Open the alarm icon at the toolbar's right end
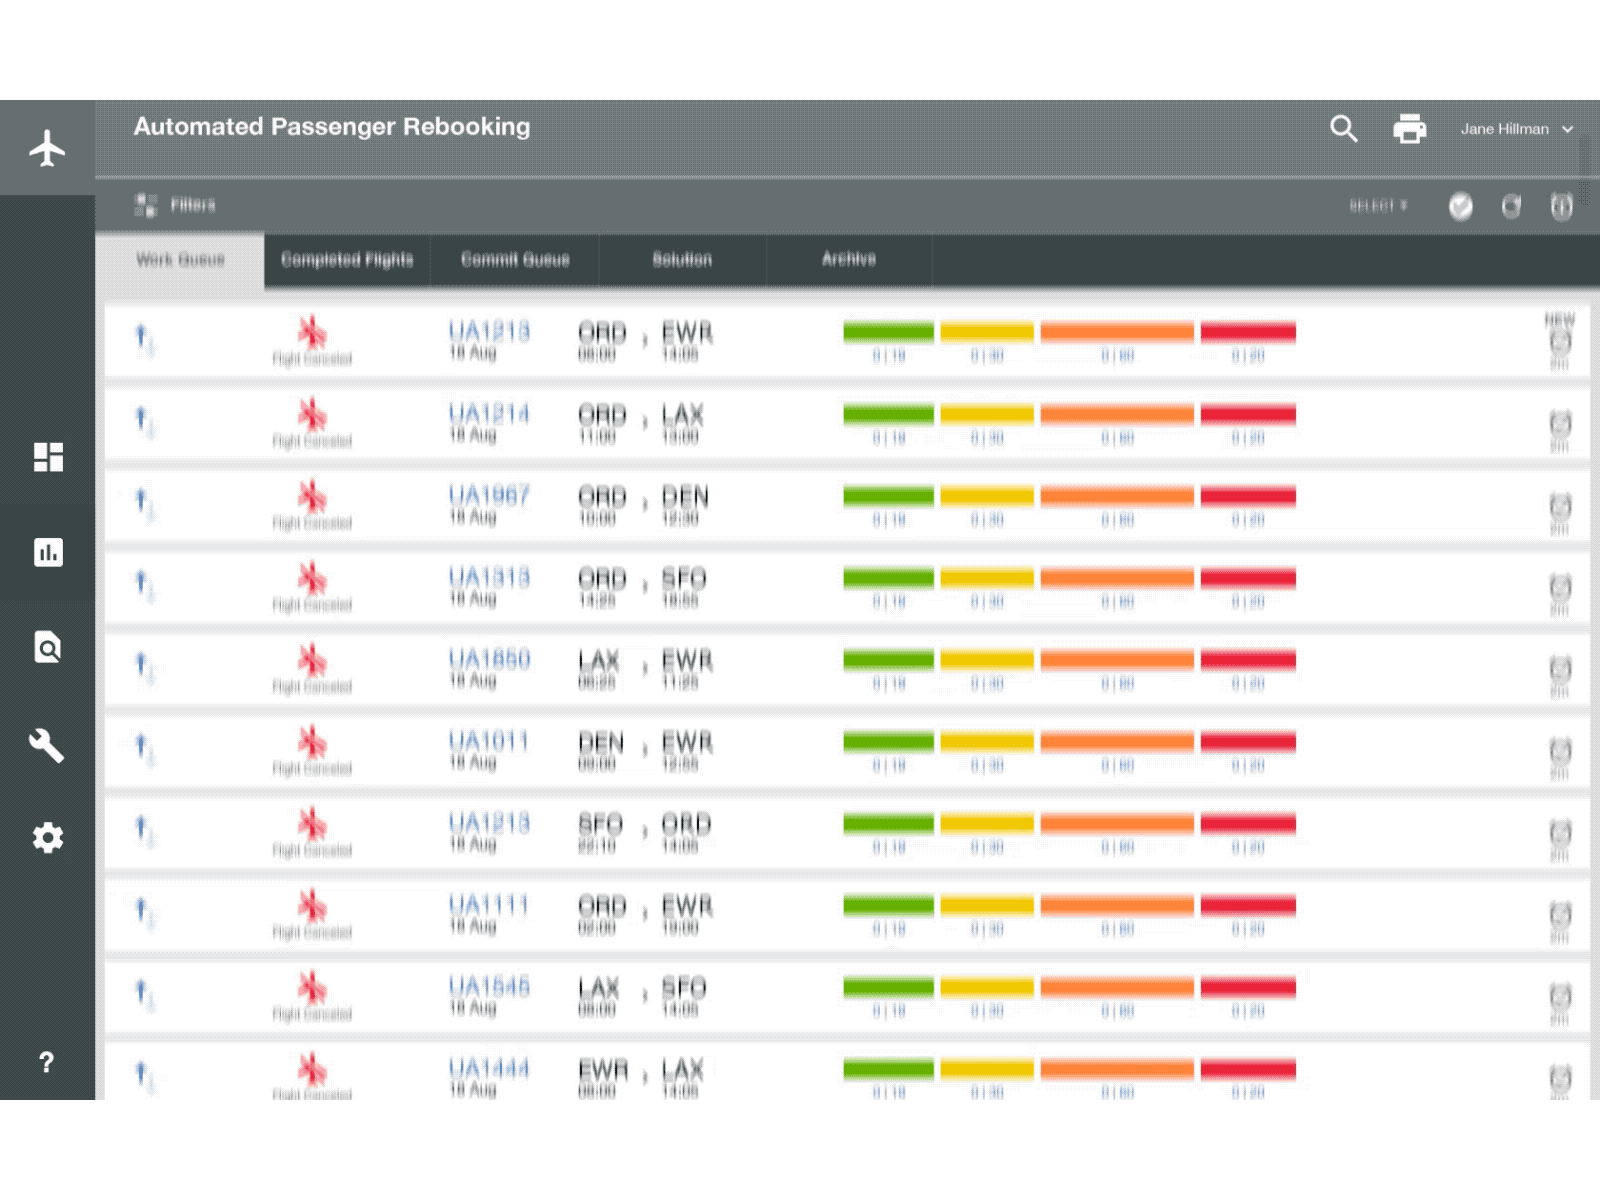The width and height of the screenshot is (1600, 1200). (1561, 207)
